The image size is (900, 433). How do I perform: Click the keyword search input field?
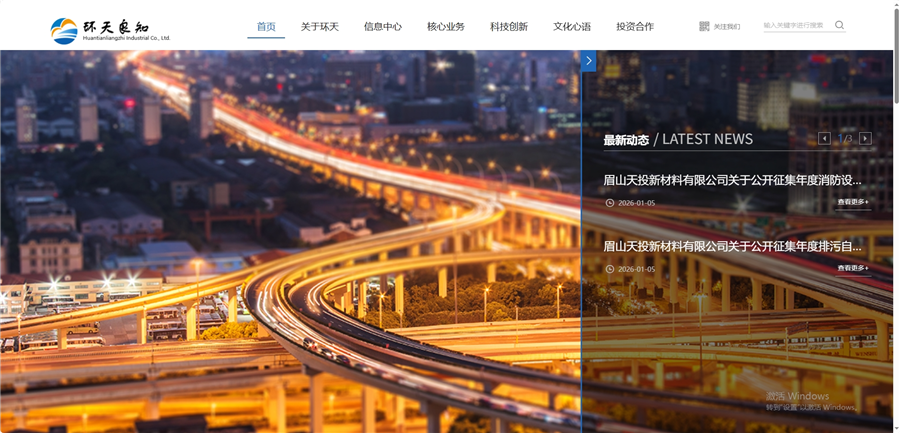click(795, 26)
